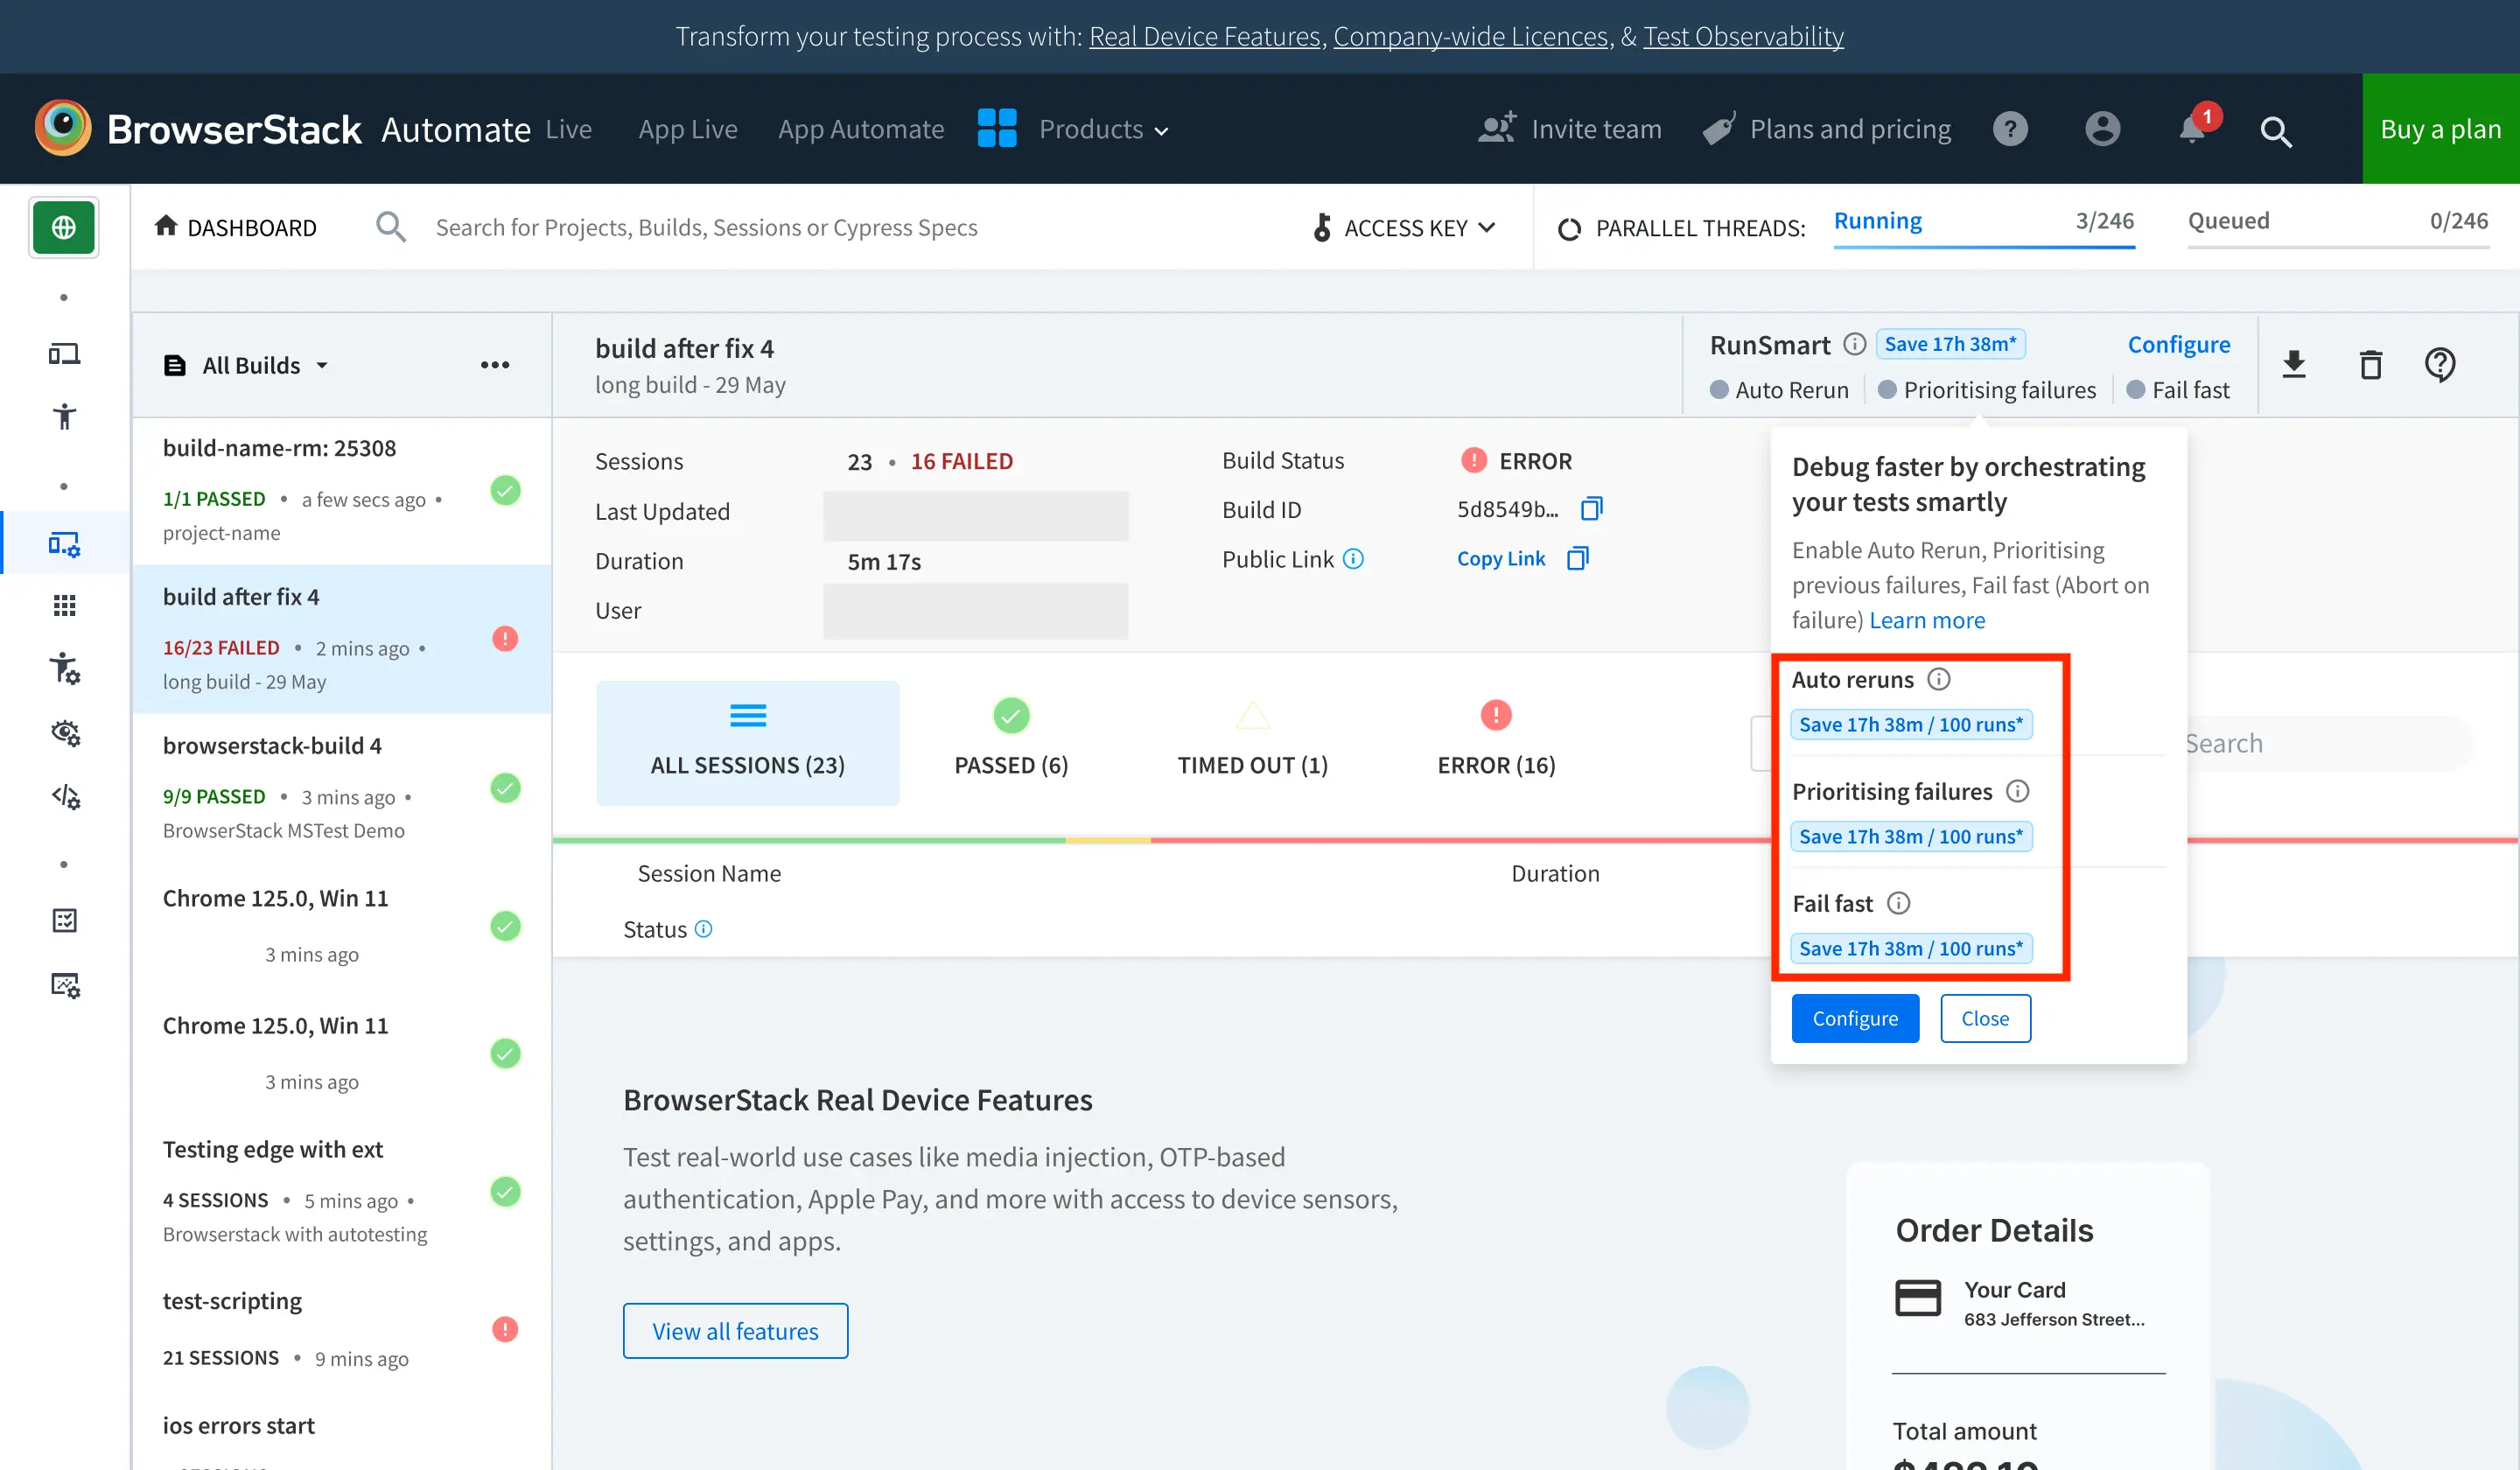Open the ACCESS KEY dropdown
Viewport: 2520px width, 1470px height.
click(1405, 228)
